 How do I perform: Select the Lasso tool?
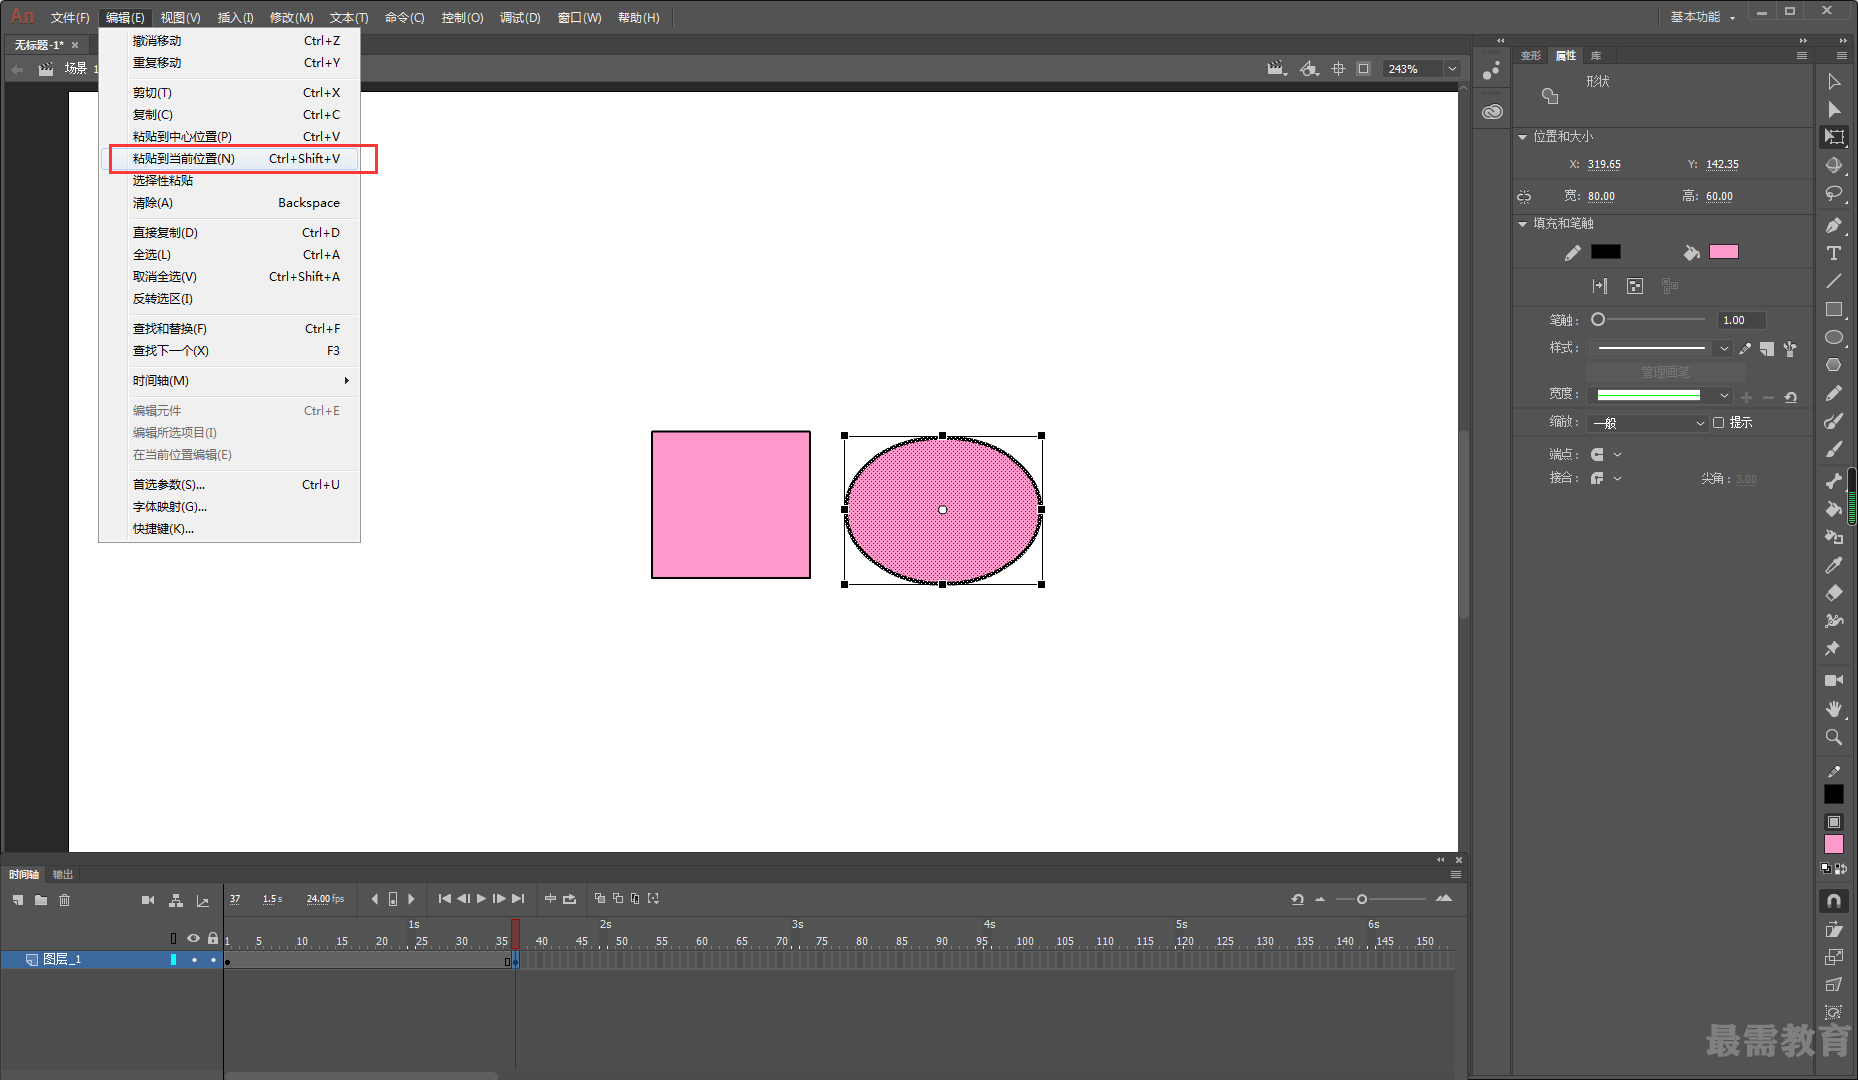tap(1834, 194)
